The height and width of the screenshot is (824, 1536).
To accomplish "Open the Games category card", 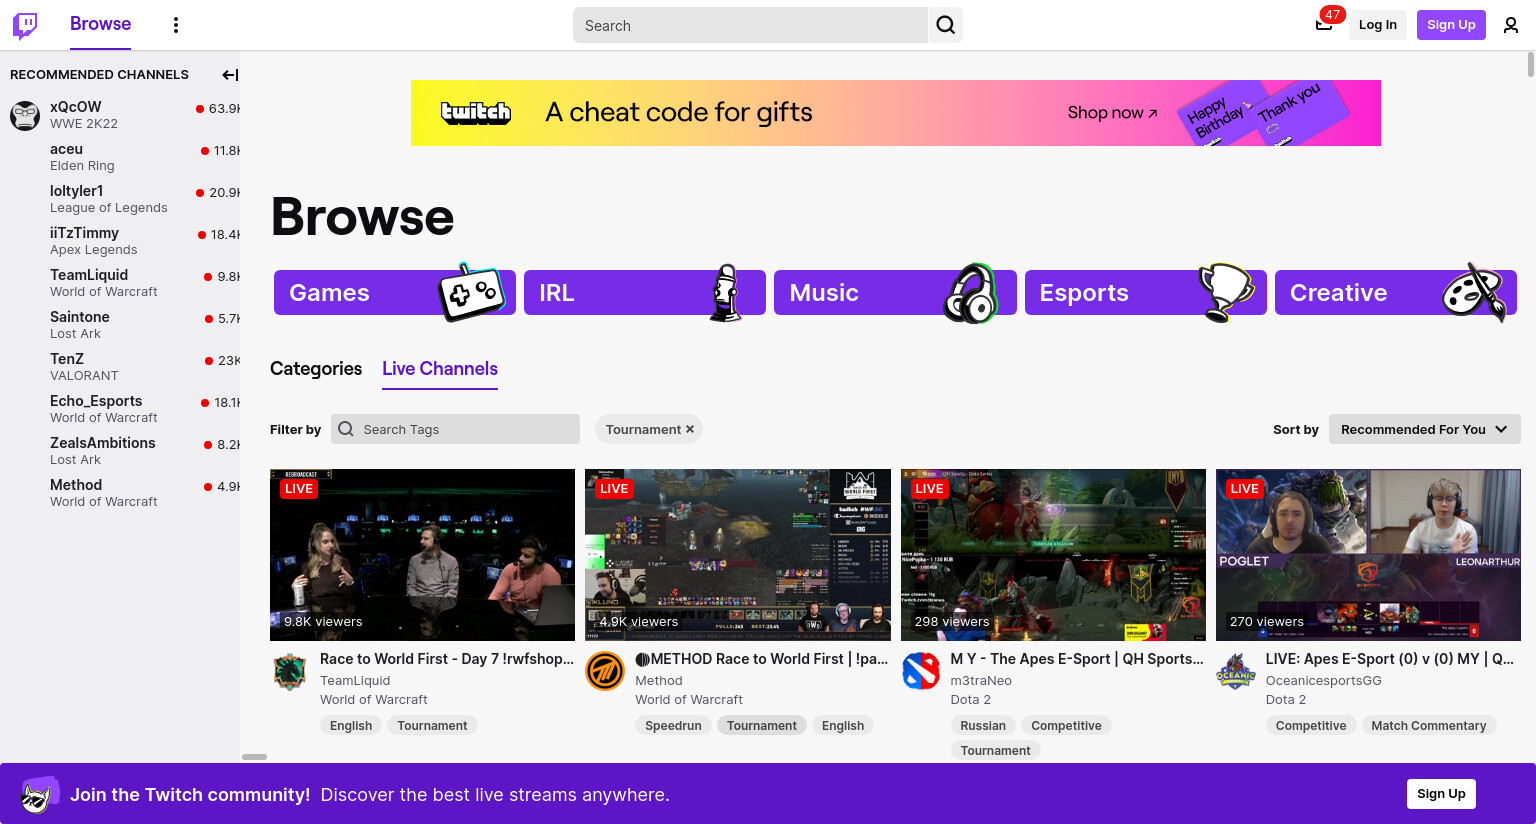I will 395,293.
